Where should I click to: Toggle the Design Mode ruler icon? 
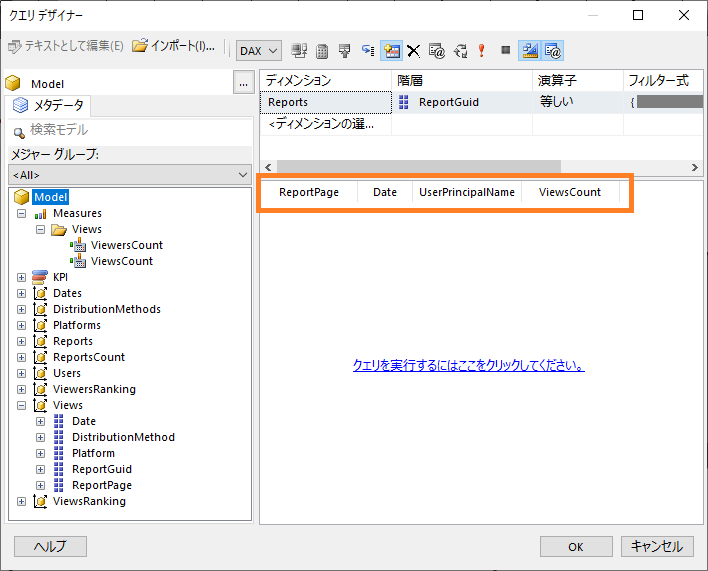530,51
